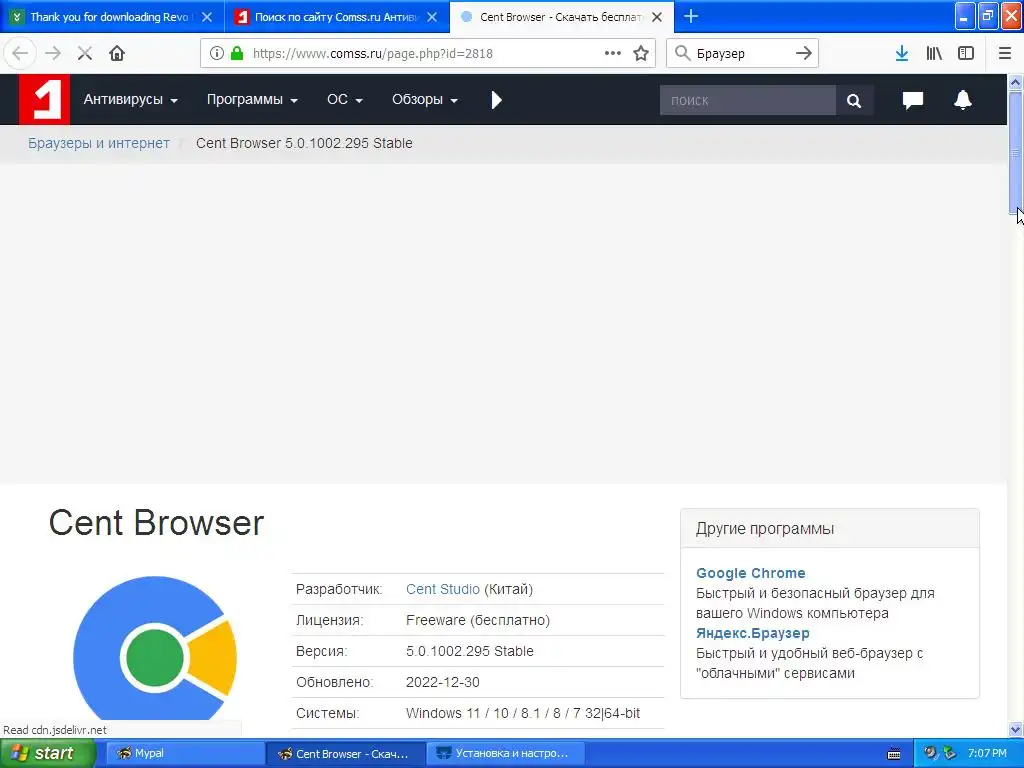Viewport: 1024px width, 768px height.
Task: Show site information via the info icon
Action: click(x=216, y=54)
